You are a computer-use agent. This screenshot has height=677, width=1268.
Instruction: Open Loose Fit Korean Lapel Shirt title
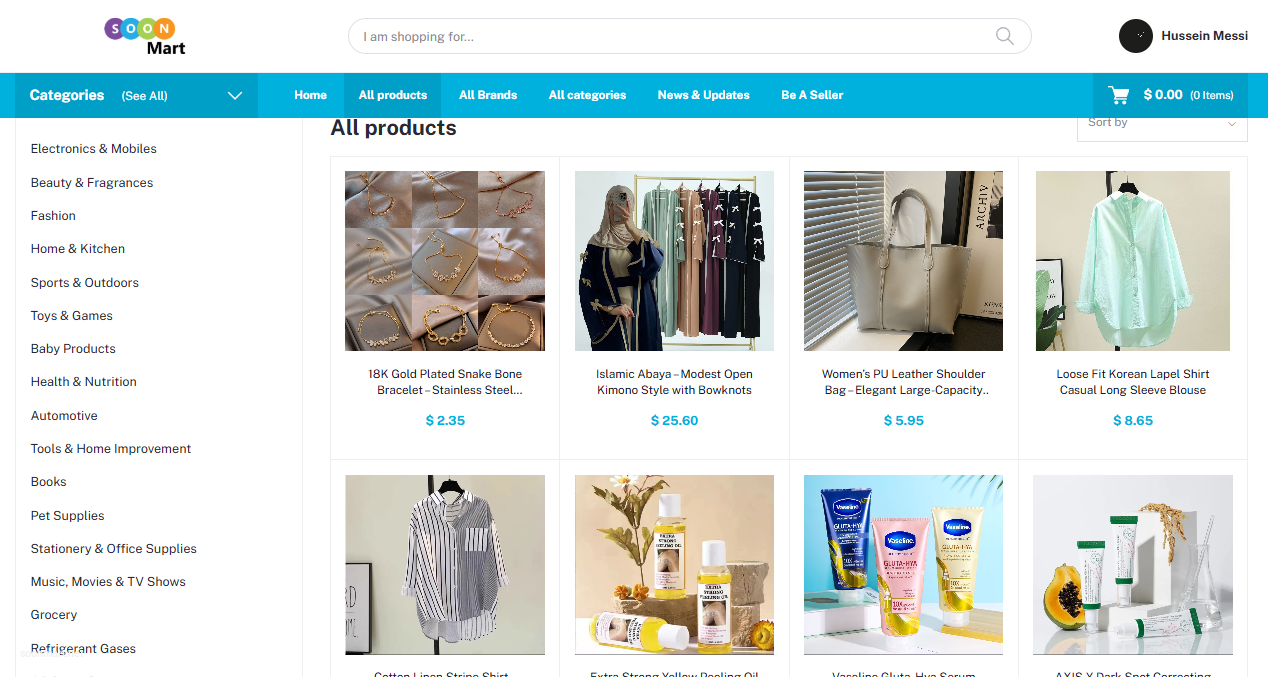1133,382
